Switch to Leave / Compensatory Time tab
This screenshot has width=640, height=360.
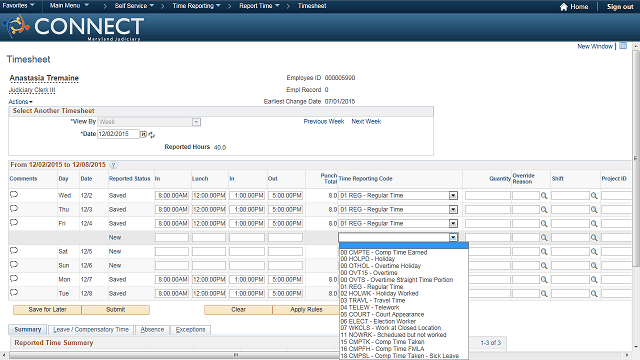[x=91, y=329]
